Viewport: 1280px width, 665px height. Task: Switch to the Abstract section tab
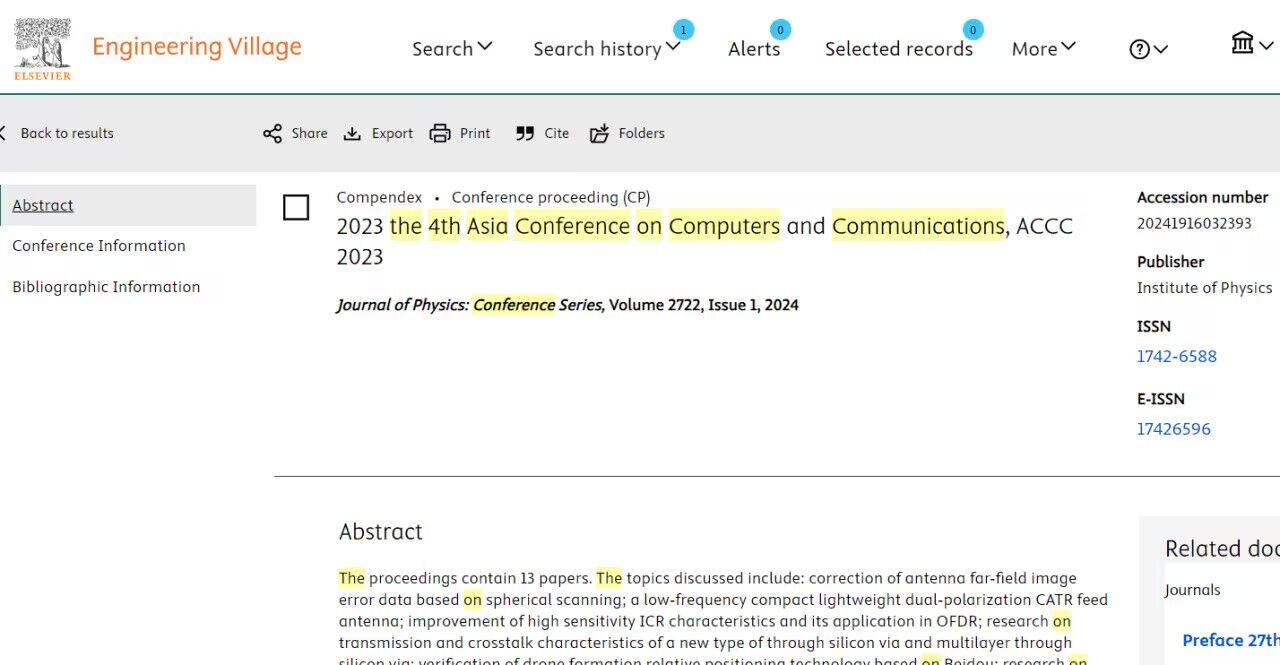[128, 205]
